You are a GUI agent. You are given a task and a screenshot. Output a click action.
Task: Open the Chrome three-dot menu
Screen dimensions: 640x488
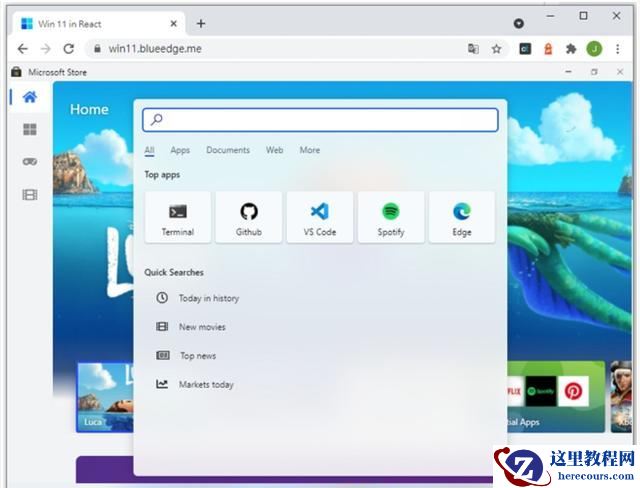[x=618, y=49]
